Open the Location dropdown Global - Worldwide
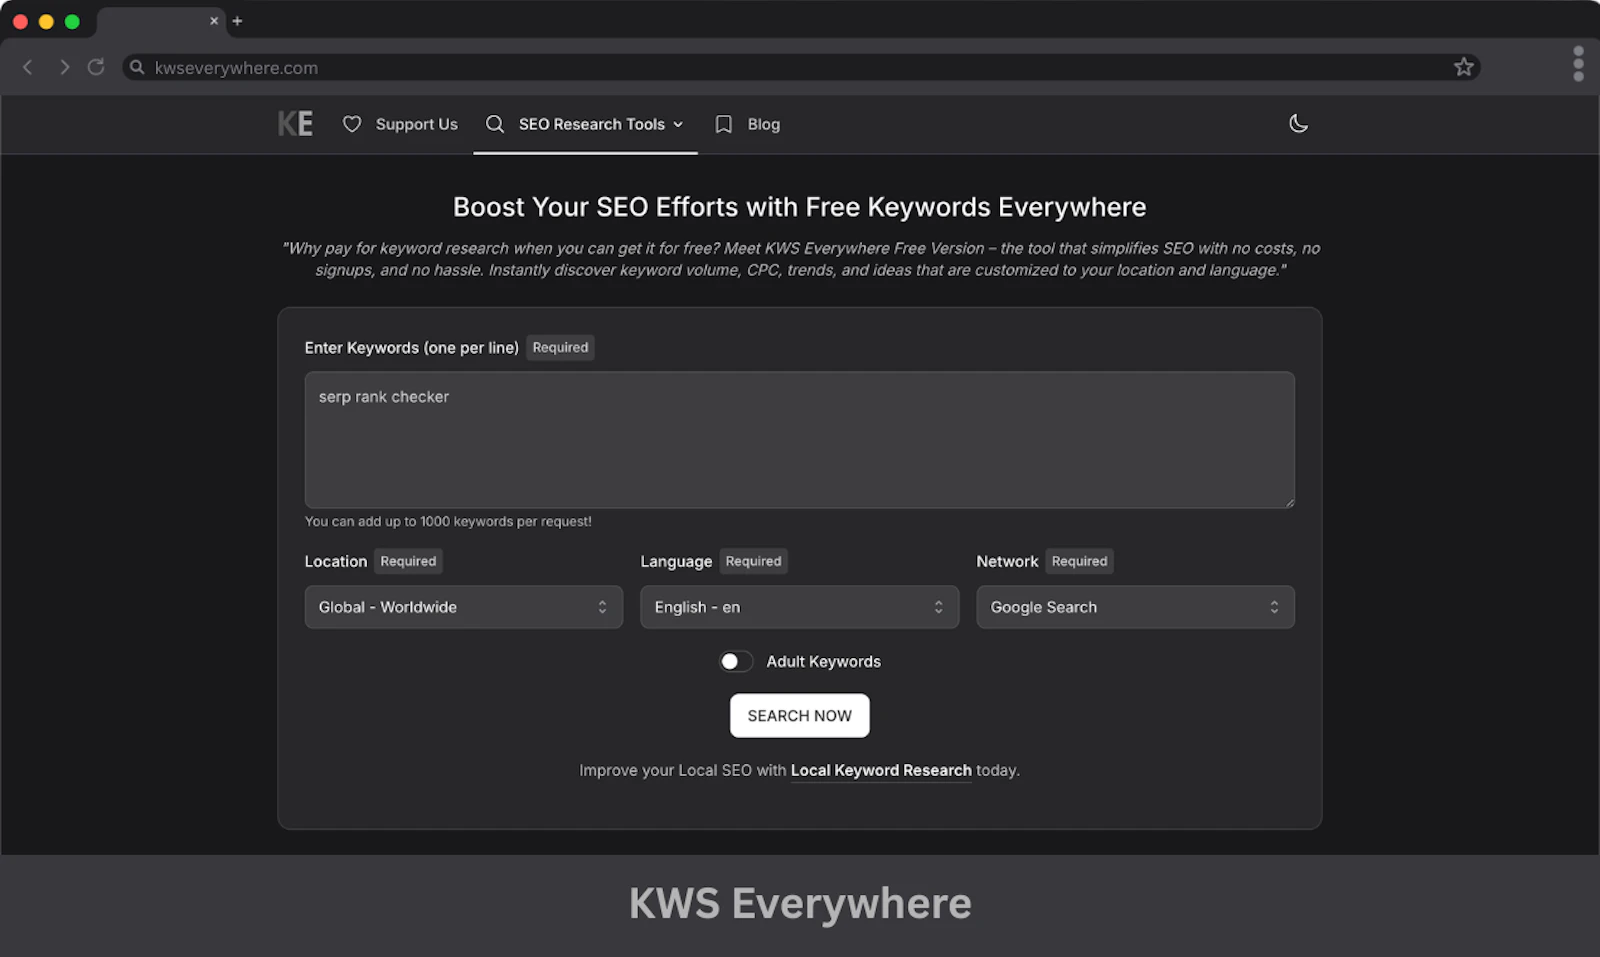This screenshot has width=1600, height=957. coord(464,607)
